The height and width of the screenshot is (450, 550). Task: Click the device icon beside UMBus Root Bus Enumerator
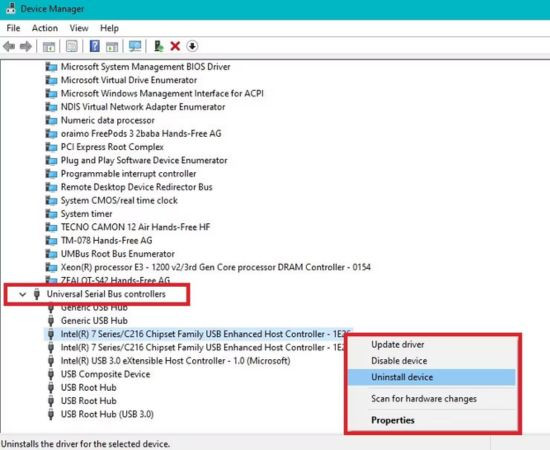[51, 254]
